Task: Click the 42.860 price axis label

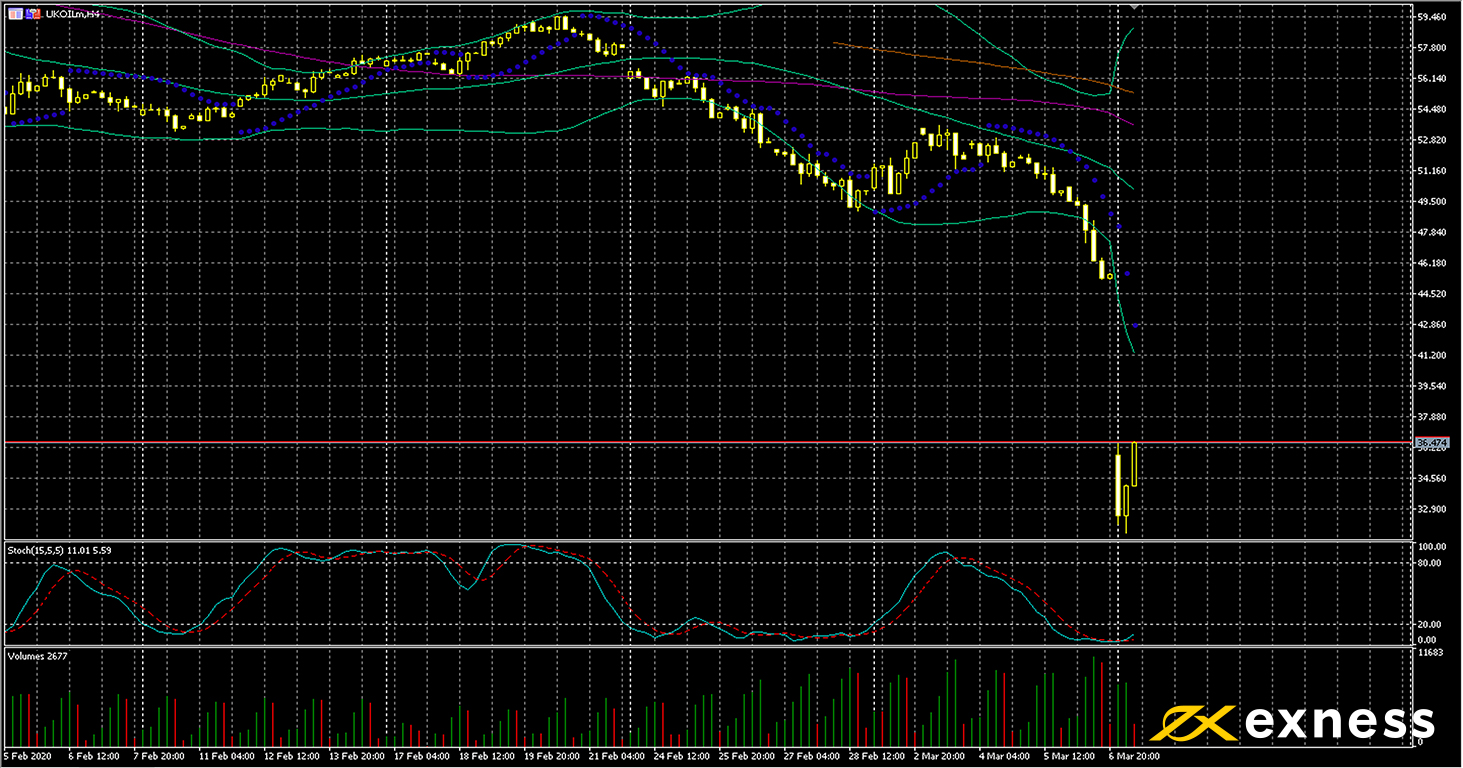Action: click(x=1432, y=325)
